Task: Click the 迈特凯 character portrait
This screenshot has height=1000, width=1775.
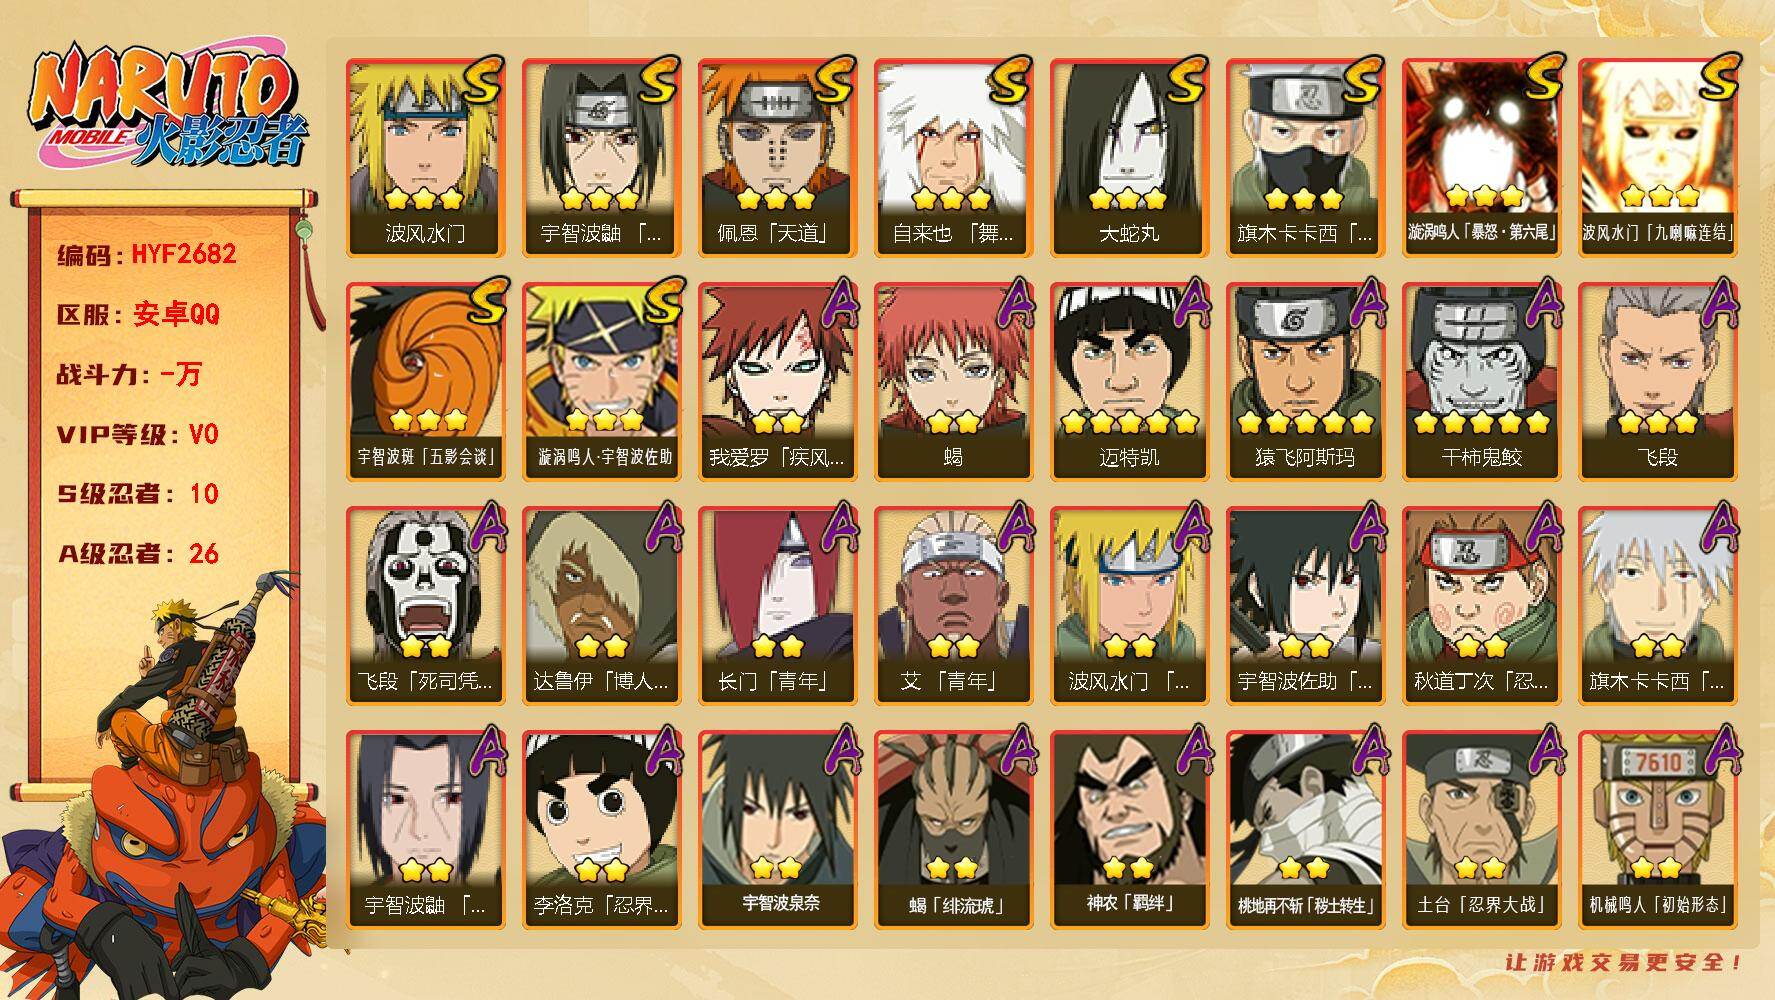Action: tap(1129, 381)
